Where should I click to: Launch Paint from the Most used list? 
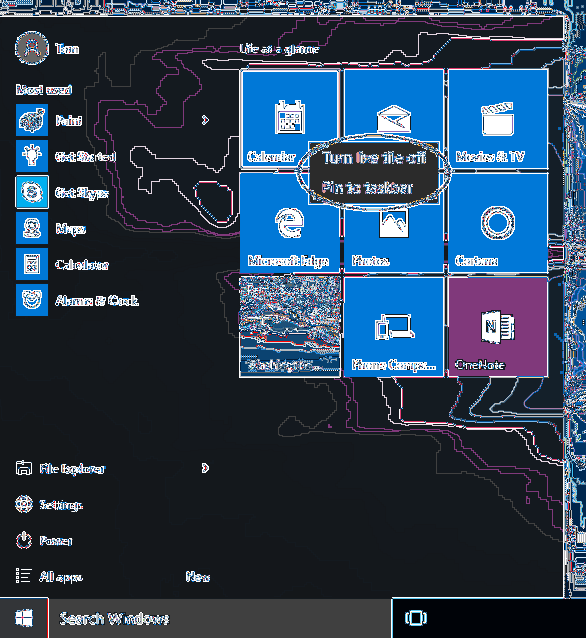point(32,120)
